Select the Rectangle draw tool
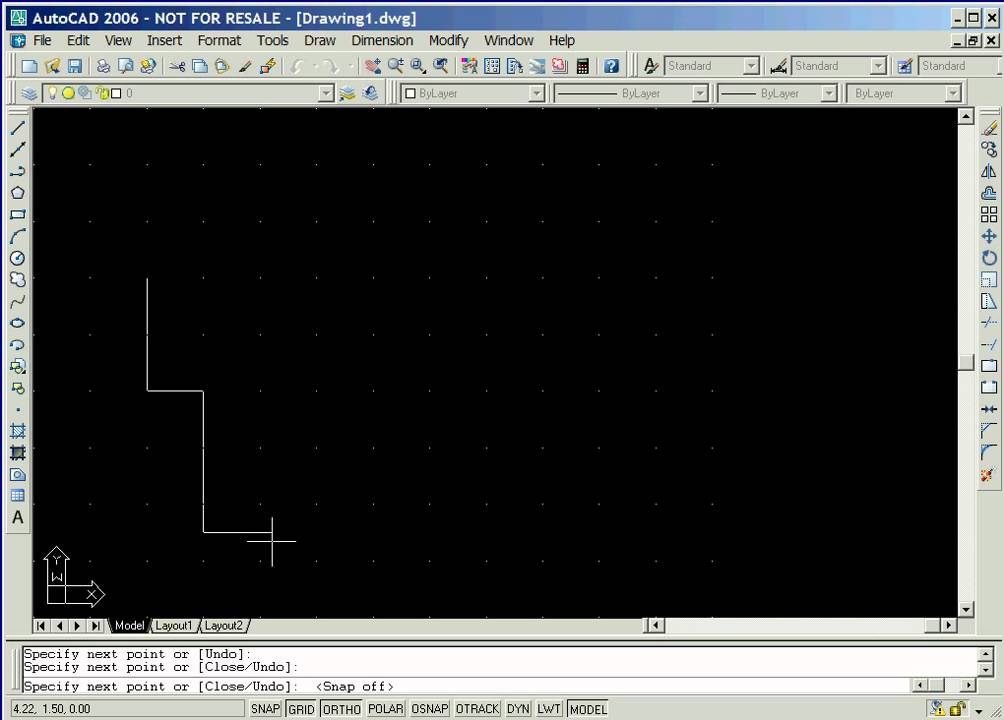The width and height of the screenshot is (1004, 720). (x=18, y=215)
